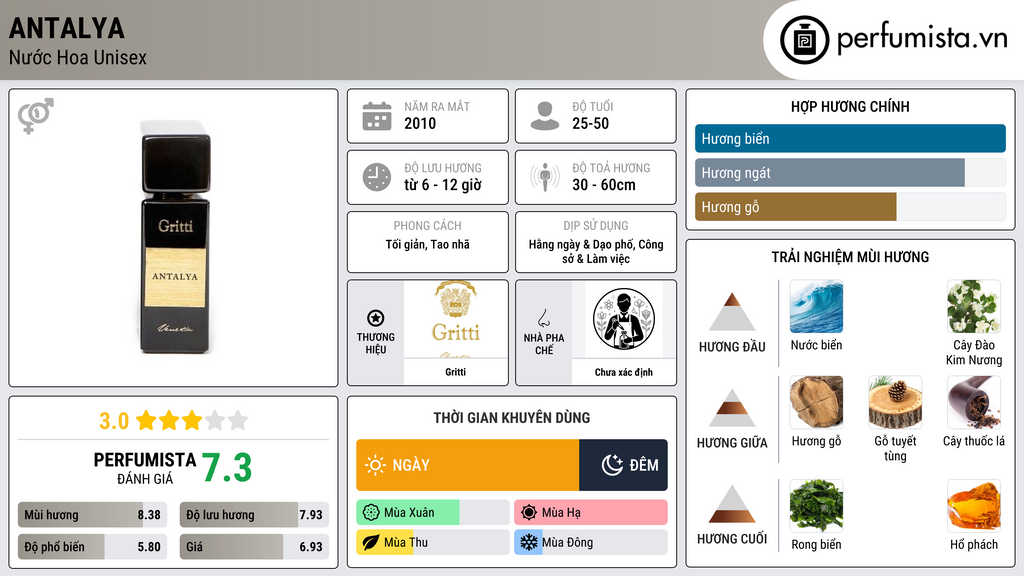1024x576 pixels.
Task: Click the sillage icon beside Độ toả hương
Action: coord(545,177)
